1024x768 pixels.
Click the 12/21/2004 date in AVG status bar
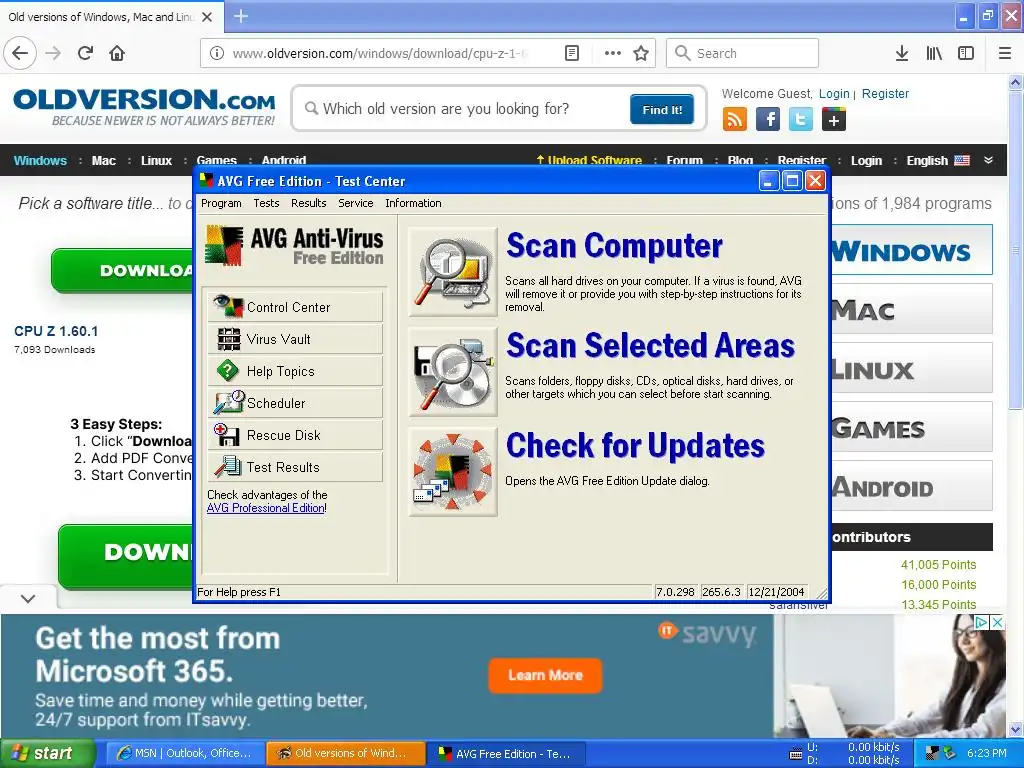point(776,592)
